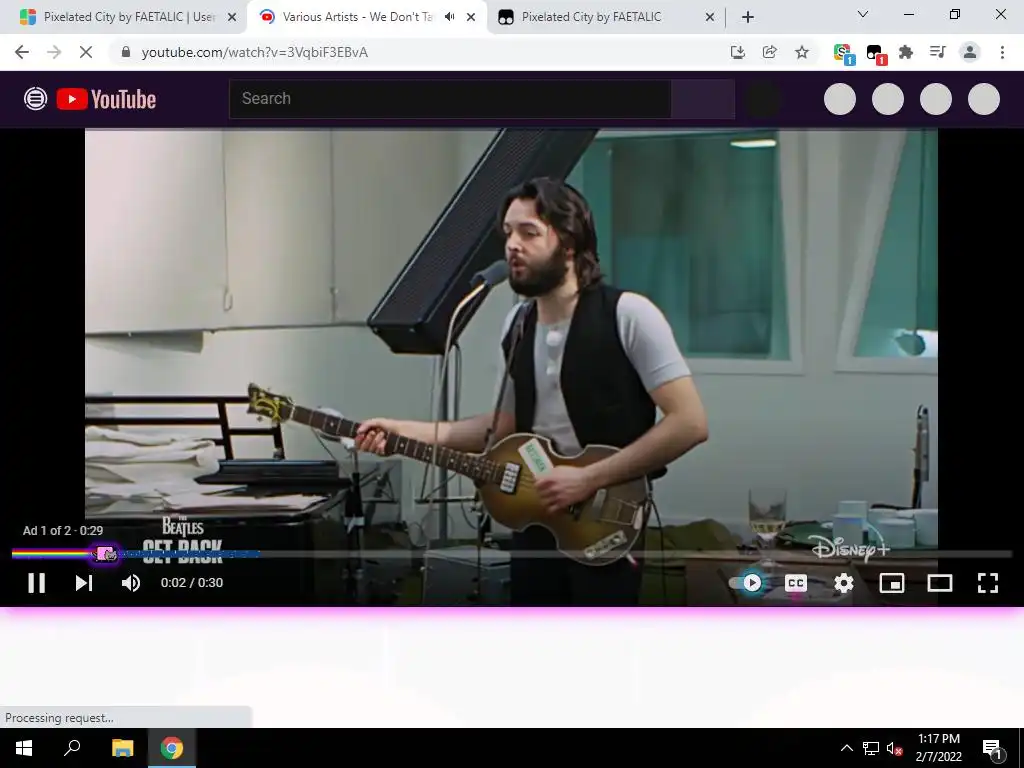Skip to next video
This screenshot has height=768, width=1024.
point(84,583)
